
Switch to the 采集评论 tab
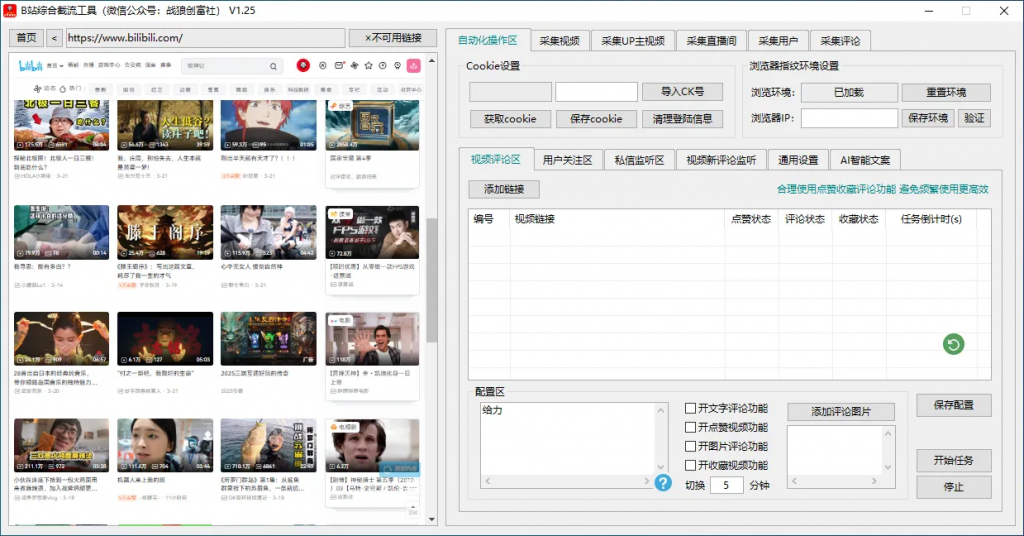(x=840, y=40)
